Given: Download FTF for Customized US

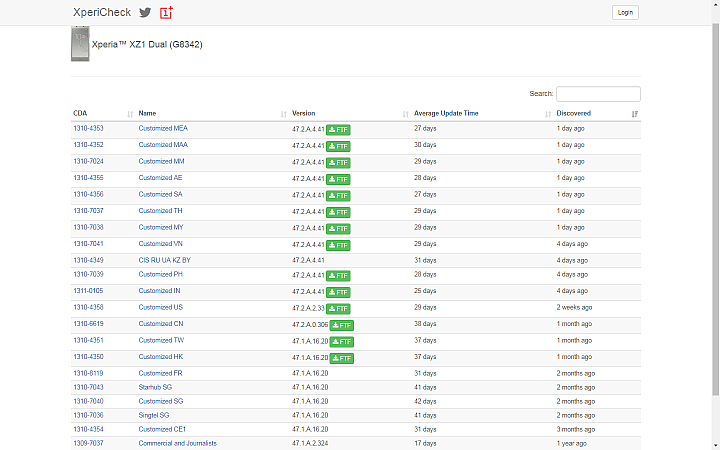Looking at the screenshot, I should [x=338, y=309].
